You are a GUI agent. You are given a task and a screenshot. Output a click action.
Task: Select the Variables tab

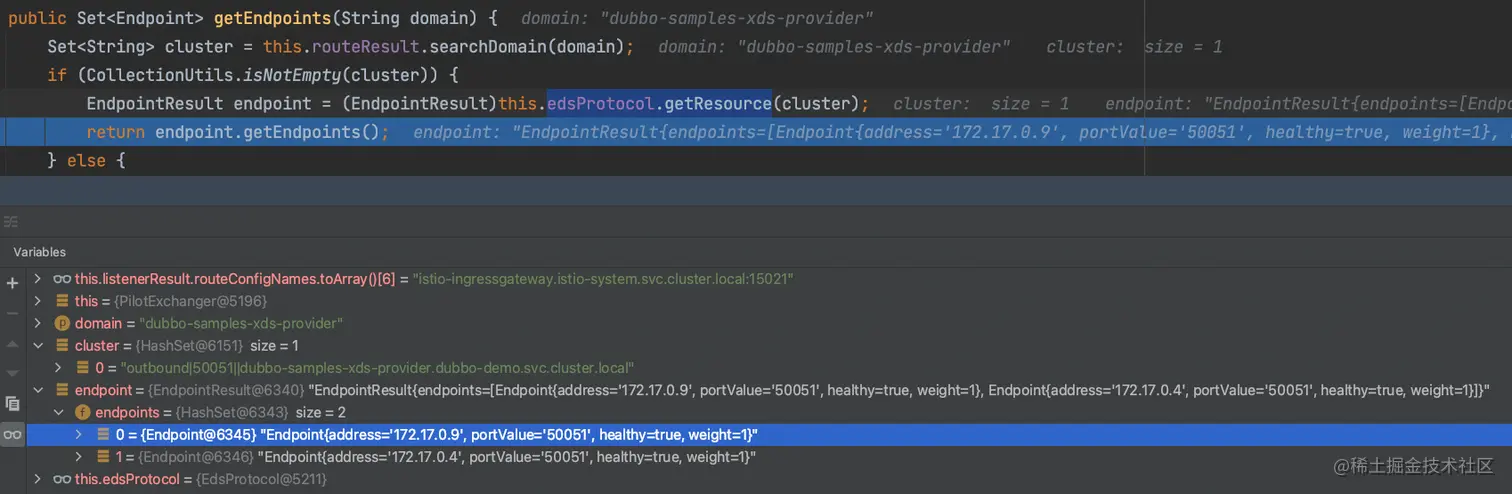[39, 252]
